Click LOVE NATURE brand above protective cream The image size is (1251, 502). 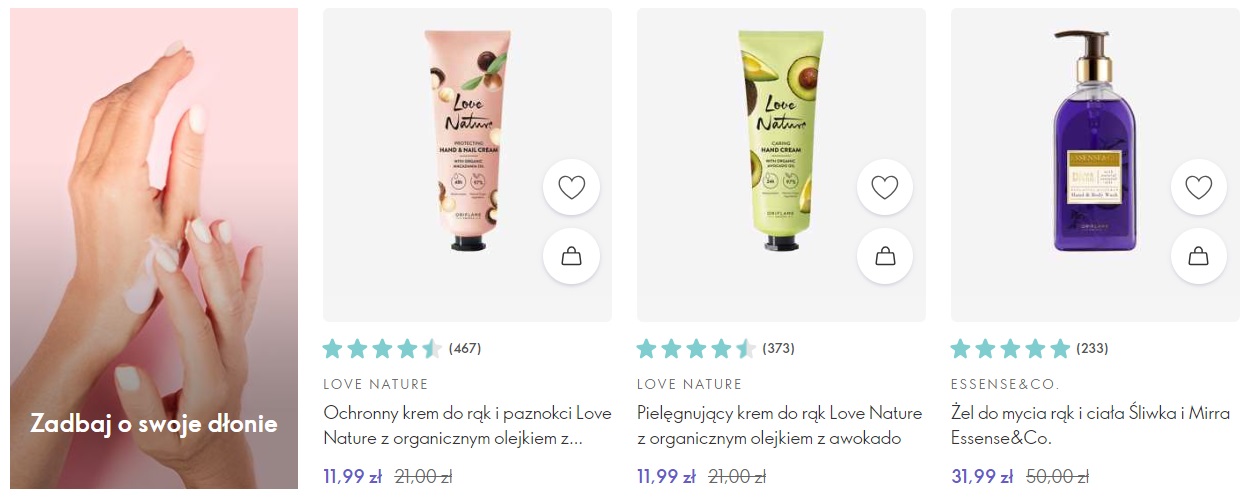pos(376,384)
